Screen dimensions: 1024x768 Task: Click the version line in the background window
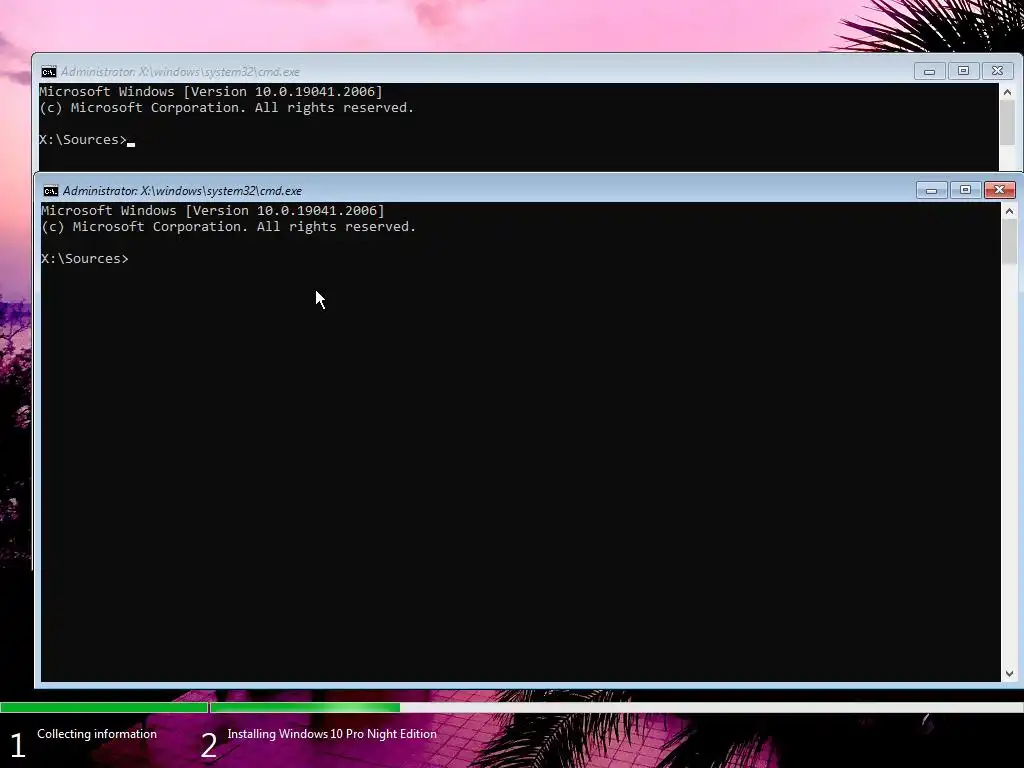(211, 91)
